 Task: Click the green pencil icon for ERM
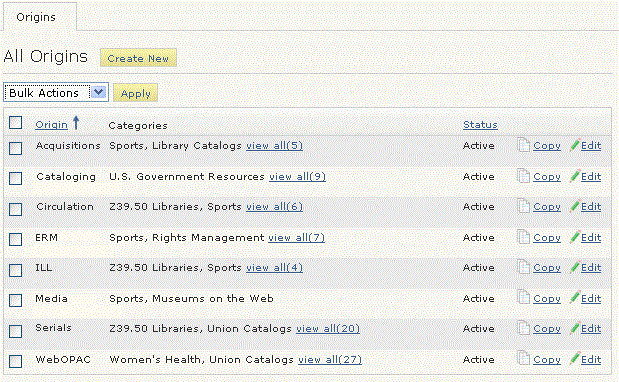(574, 237)
